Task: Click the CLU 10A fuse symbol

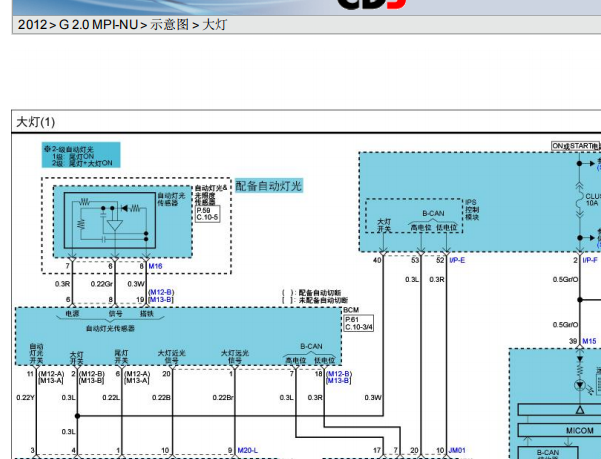Action: 580,200
